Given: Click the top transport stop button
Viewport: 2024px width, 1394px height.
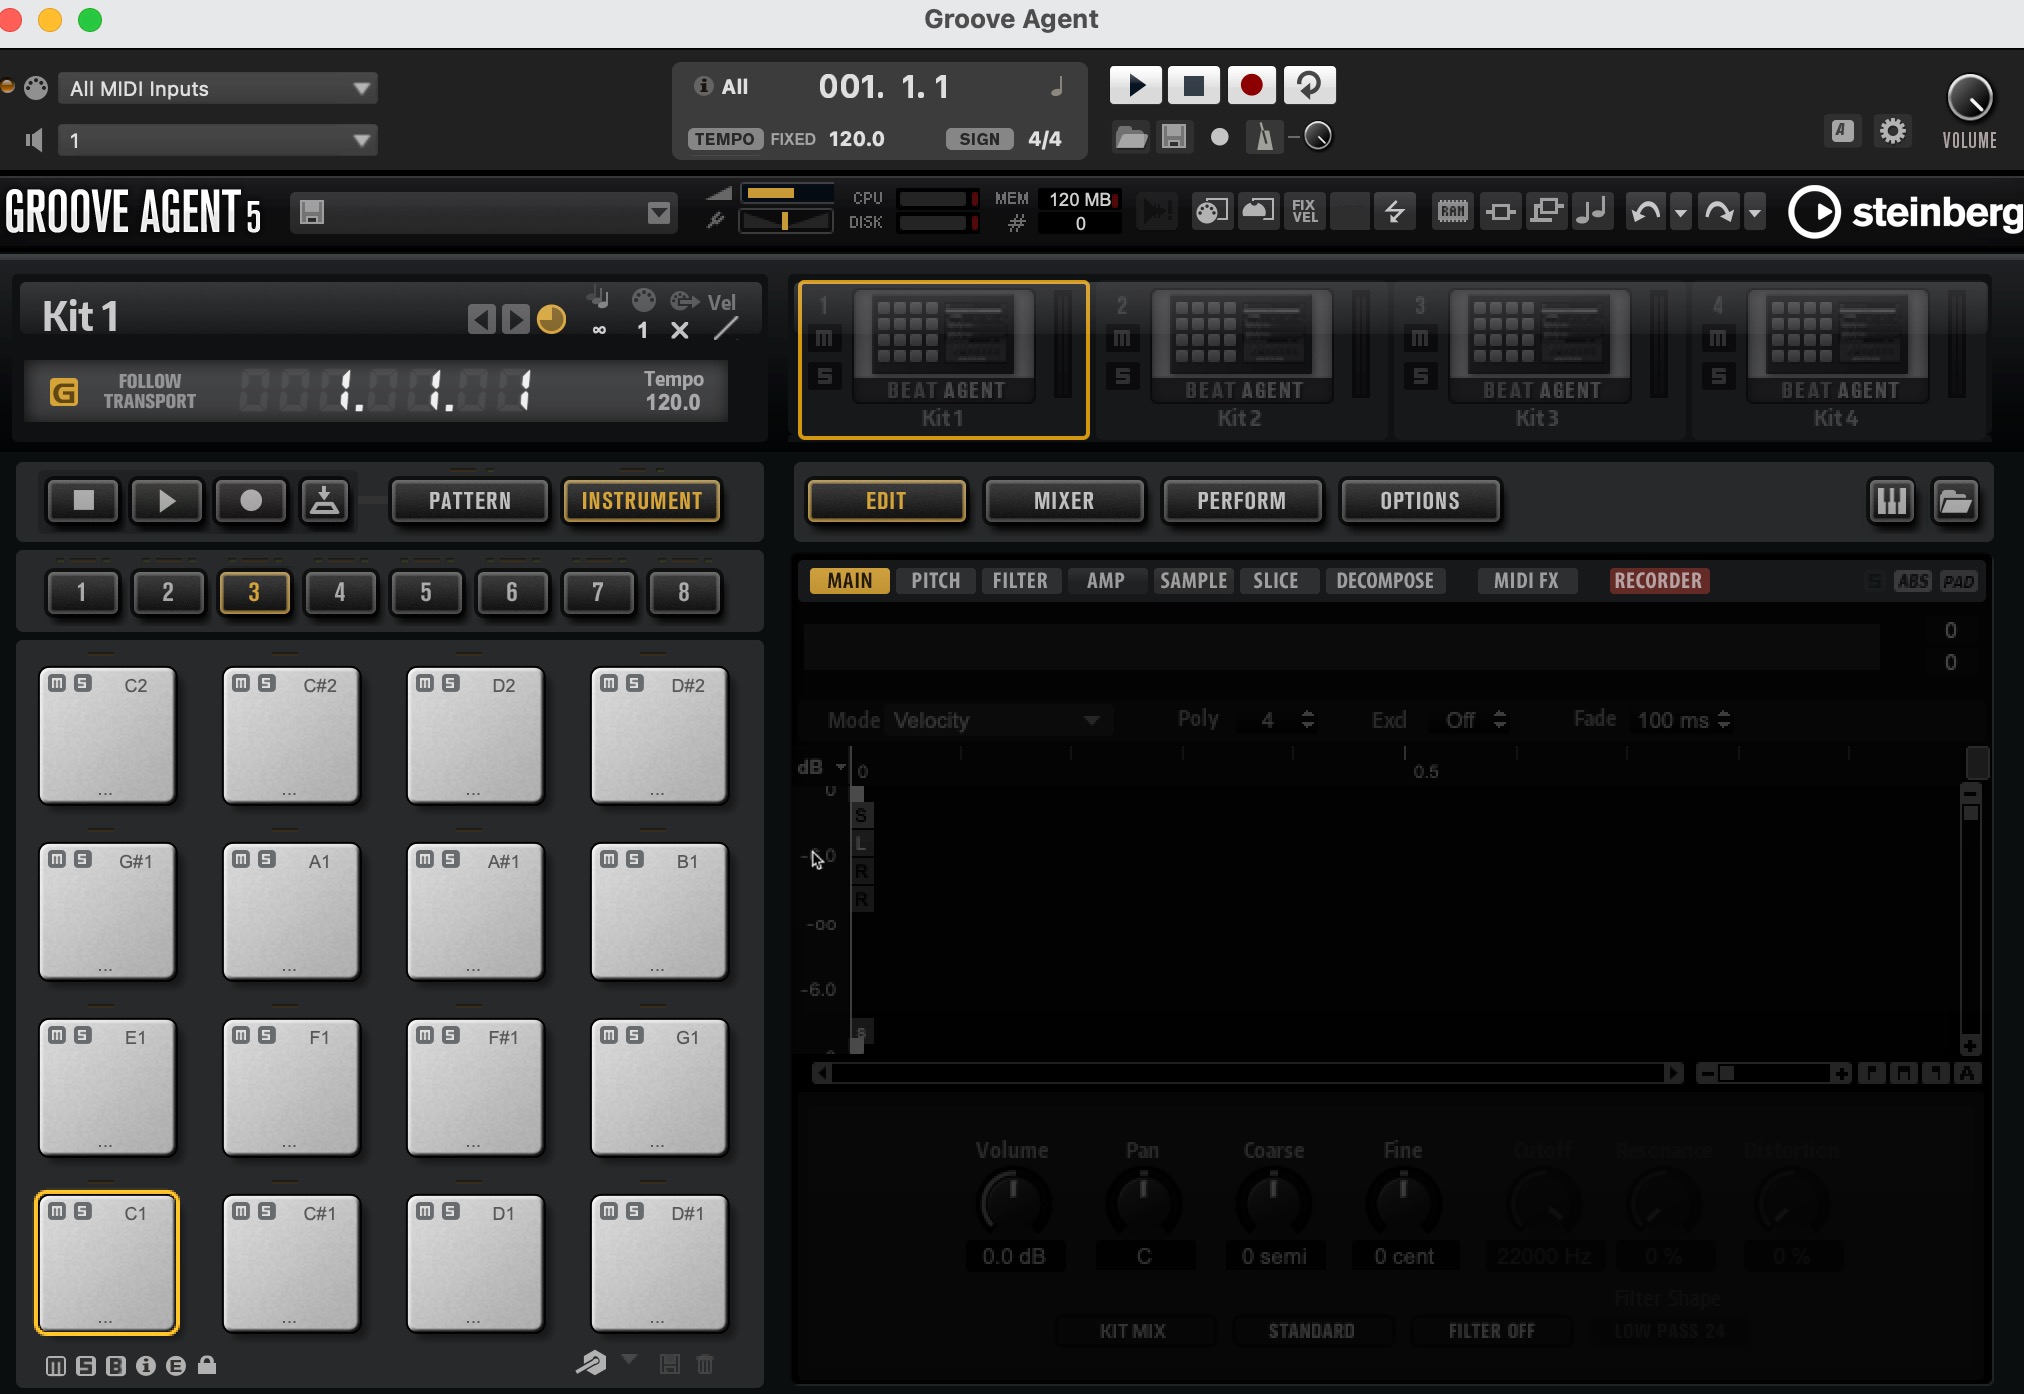Looking at the screenshot, I should pyautogui.click(x=1193, y=86).
